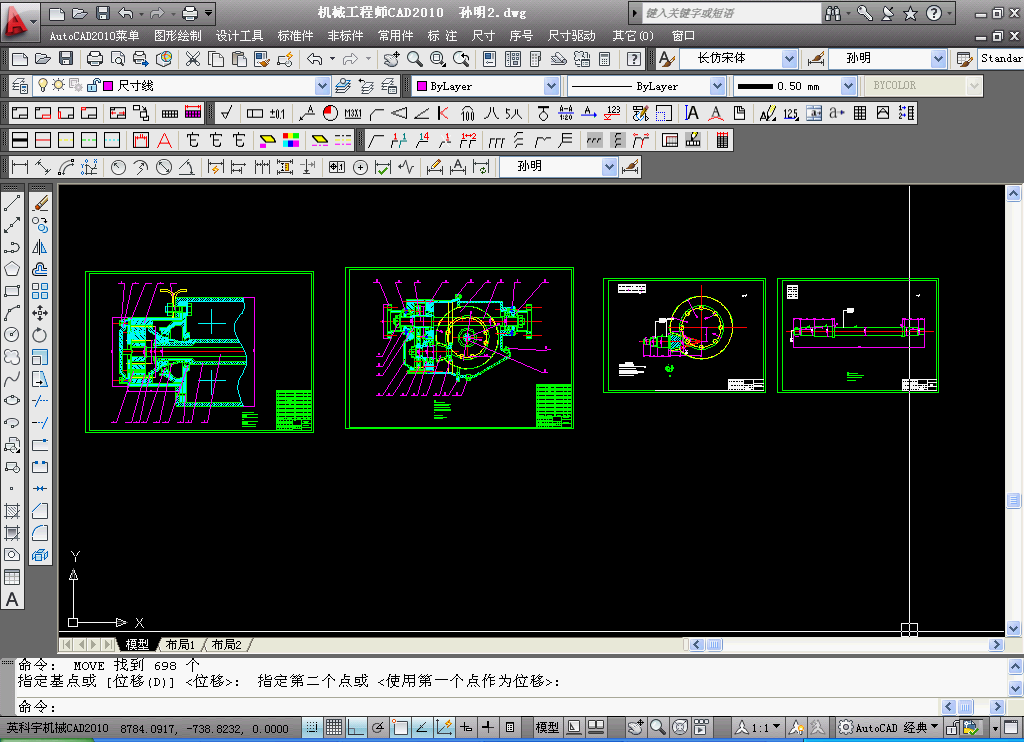Select the Mirror tool

point(40,247)
